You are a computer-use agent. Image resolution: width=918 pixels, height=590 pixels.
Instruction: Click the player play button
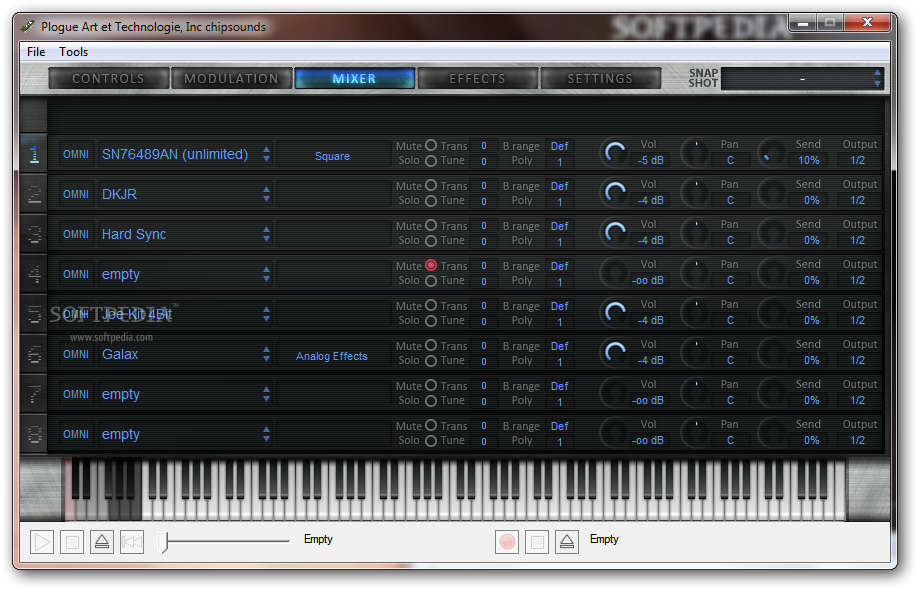click(42, 542)
